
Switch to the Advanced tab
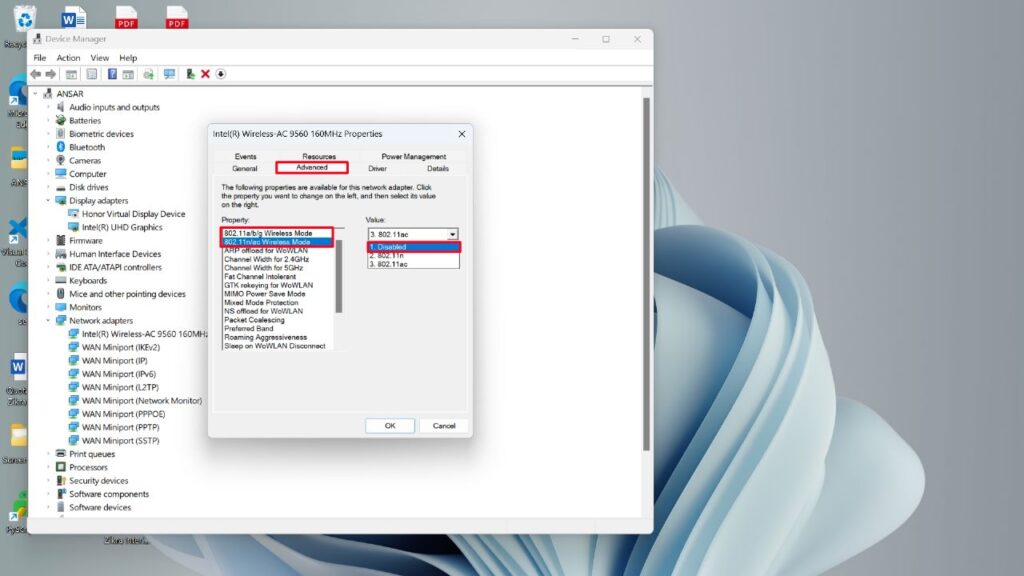click(312, 168)
